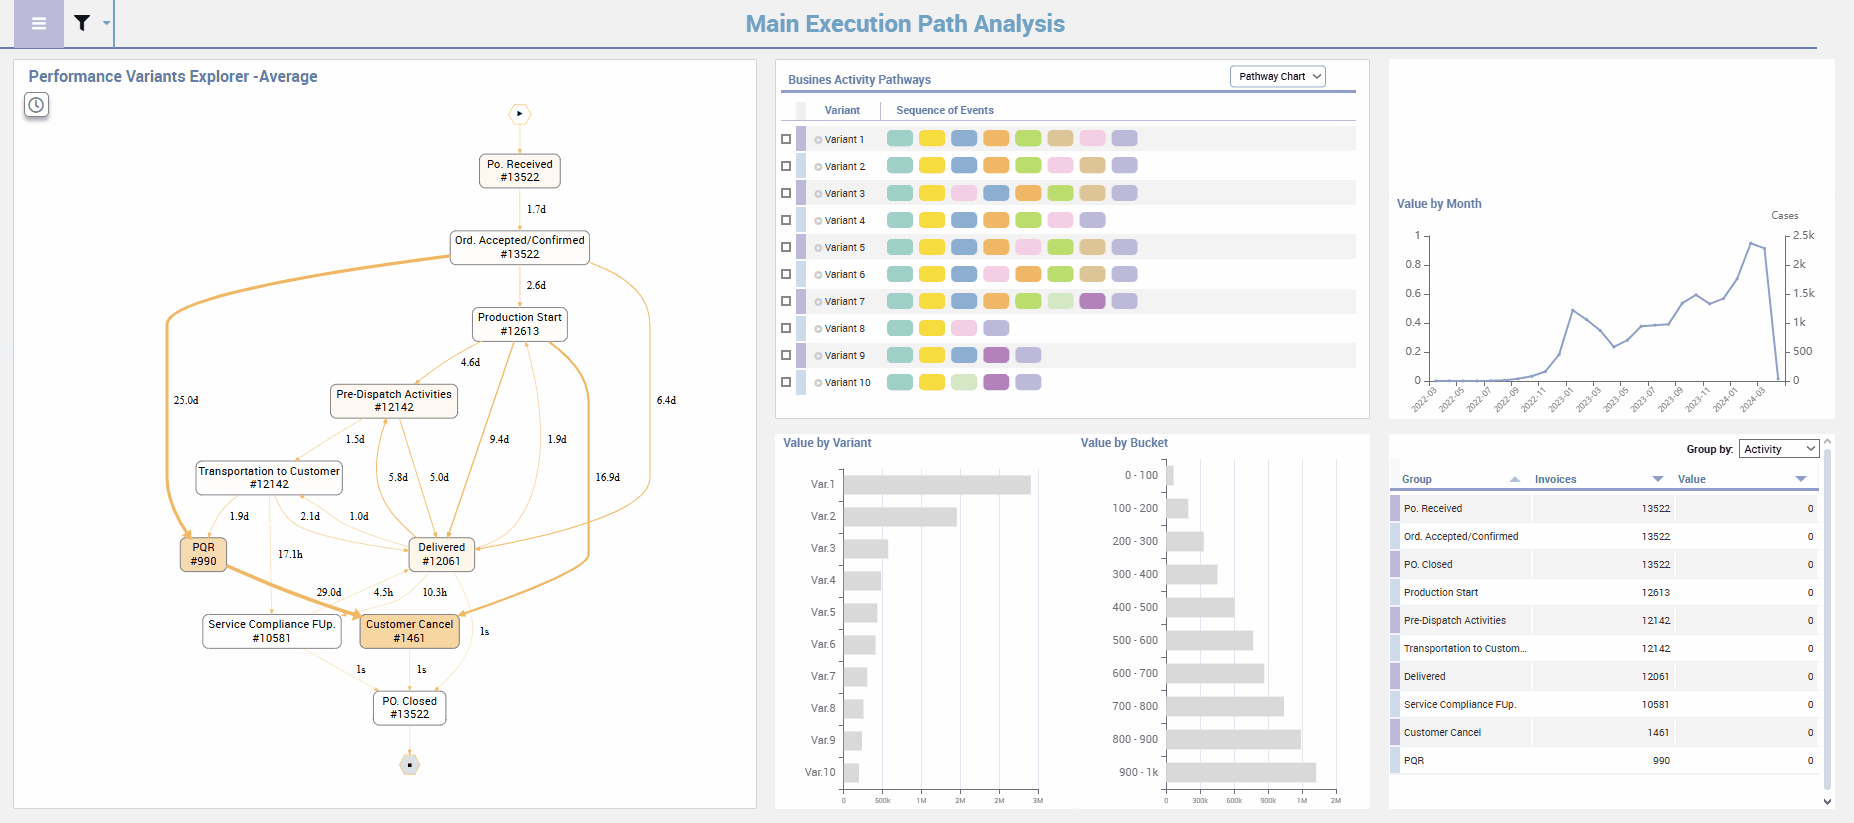Open the hamburger menu

(39, 23)
